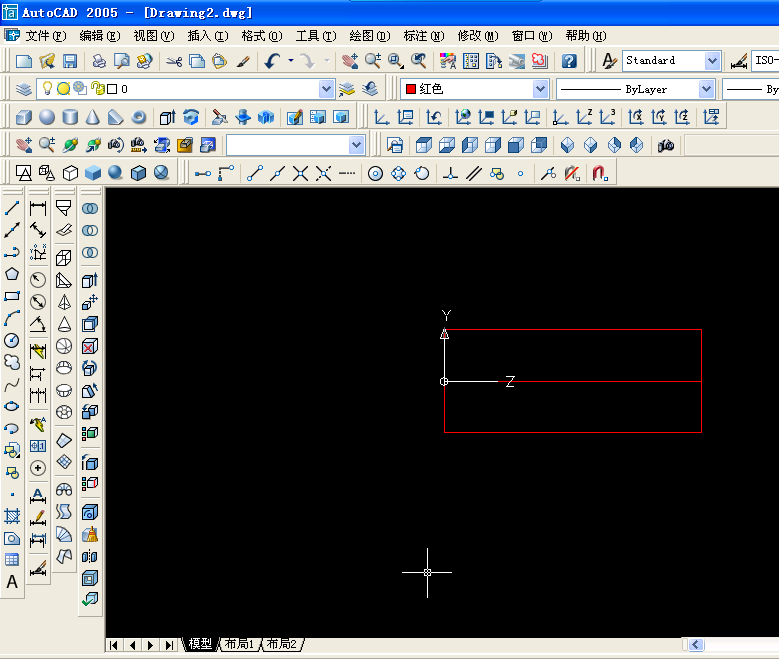Click the red color swatch beside 红色

tap(410, 89)
